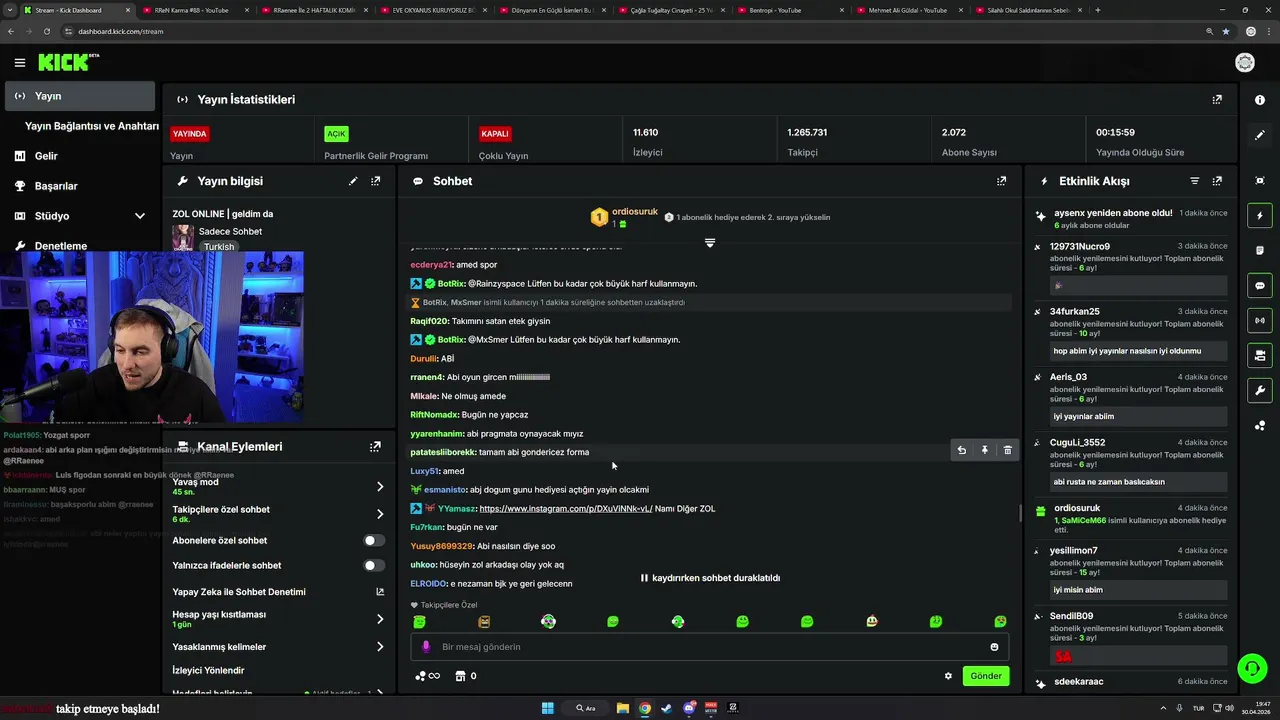
Task: Pop out the Sohbet chat panel
Action: click(1001, 181)
